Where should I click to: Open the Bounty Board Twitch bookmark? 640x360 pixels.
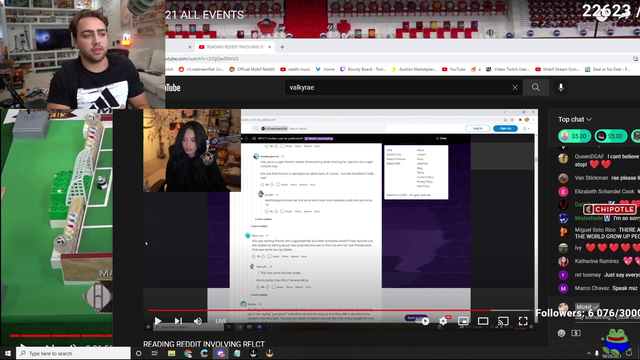(363, 69)
